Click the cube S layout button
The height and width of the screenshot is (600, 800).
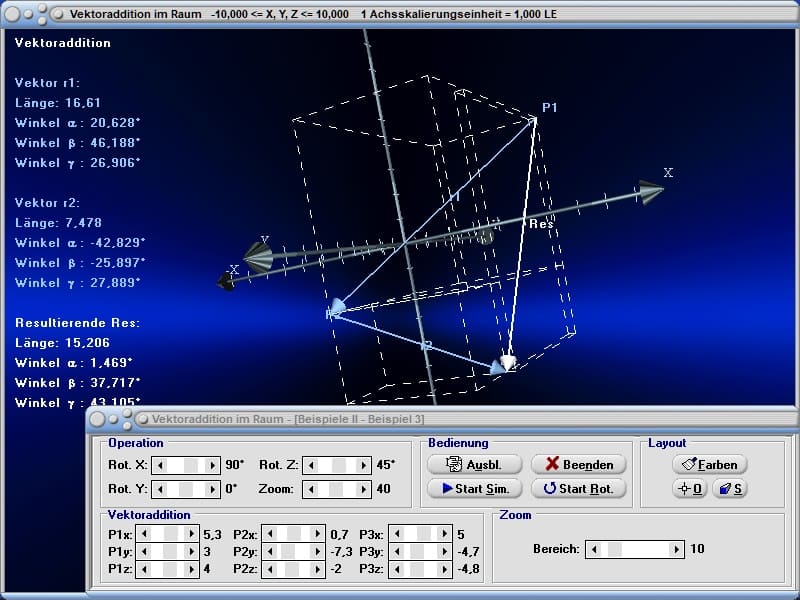pyautogui.click(x=730, y=489)
